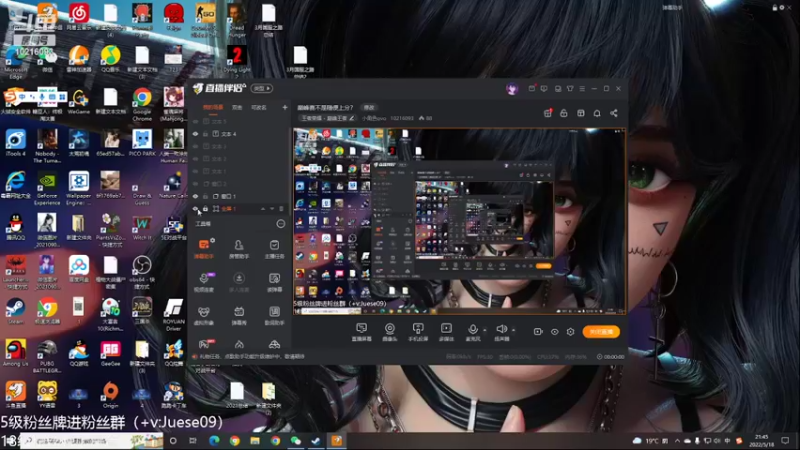Click the T-shirt skin icon in the title bar

pyautogui.click(x=570, y=89)
